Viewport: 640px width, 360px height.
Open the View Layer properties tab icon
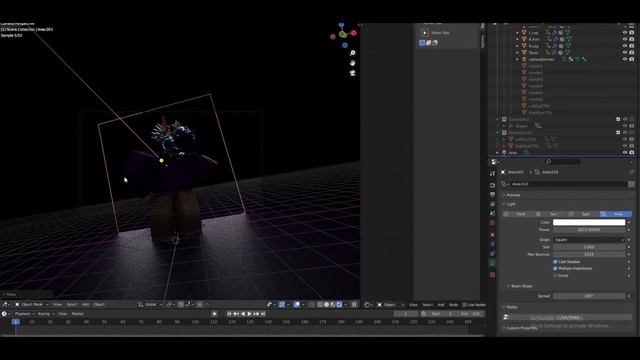pos(493,204)
